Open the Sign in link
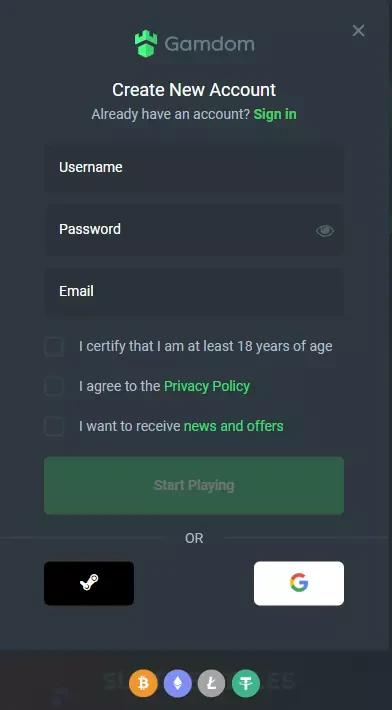 point(275,114)
